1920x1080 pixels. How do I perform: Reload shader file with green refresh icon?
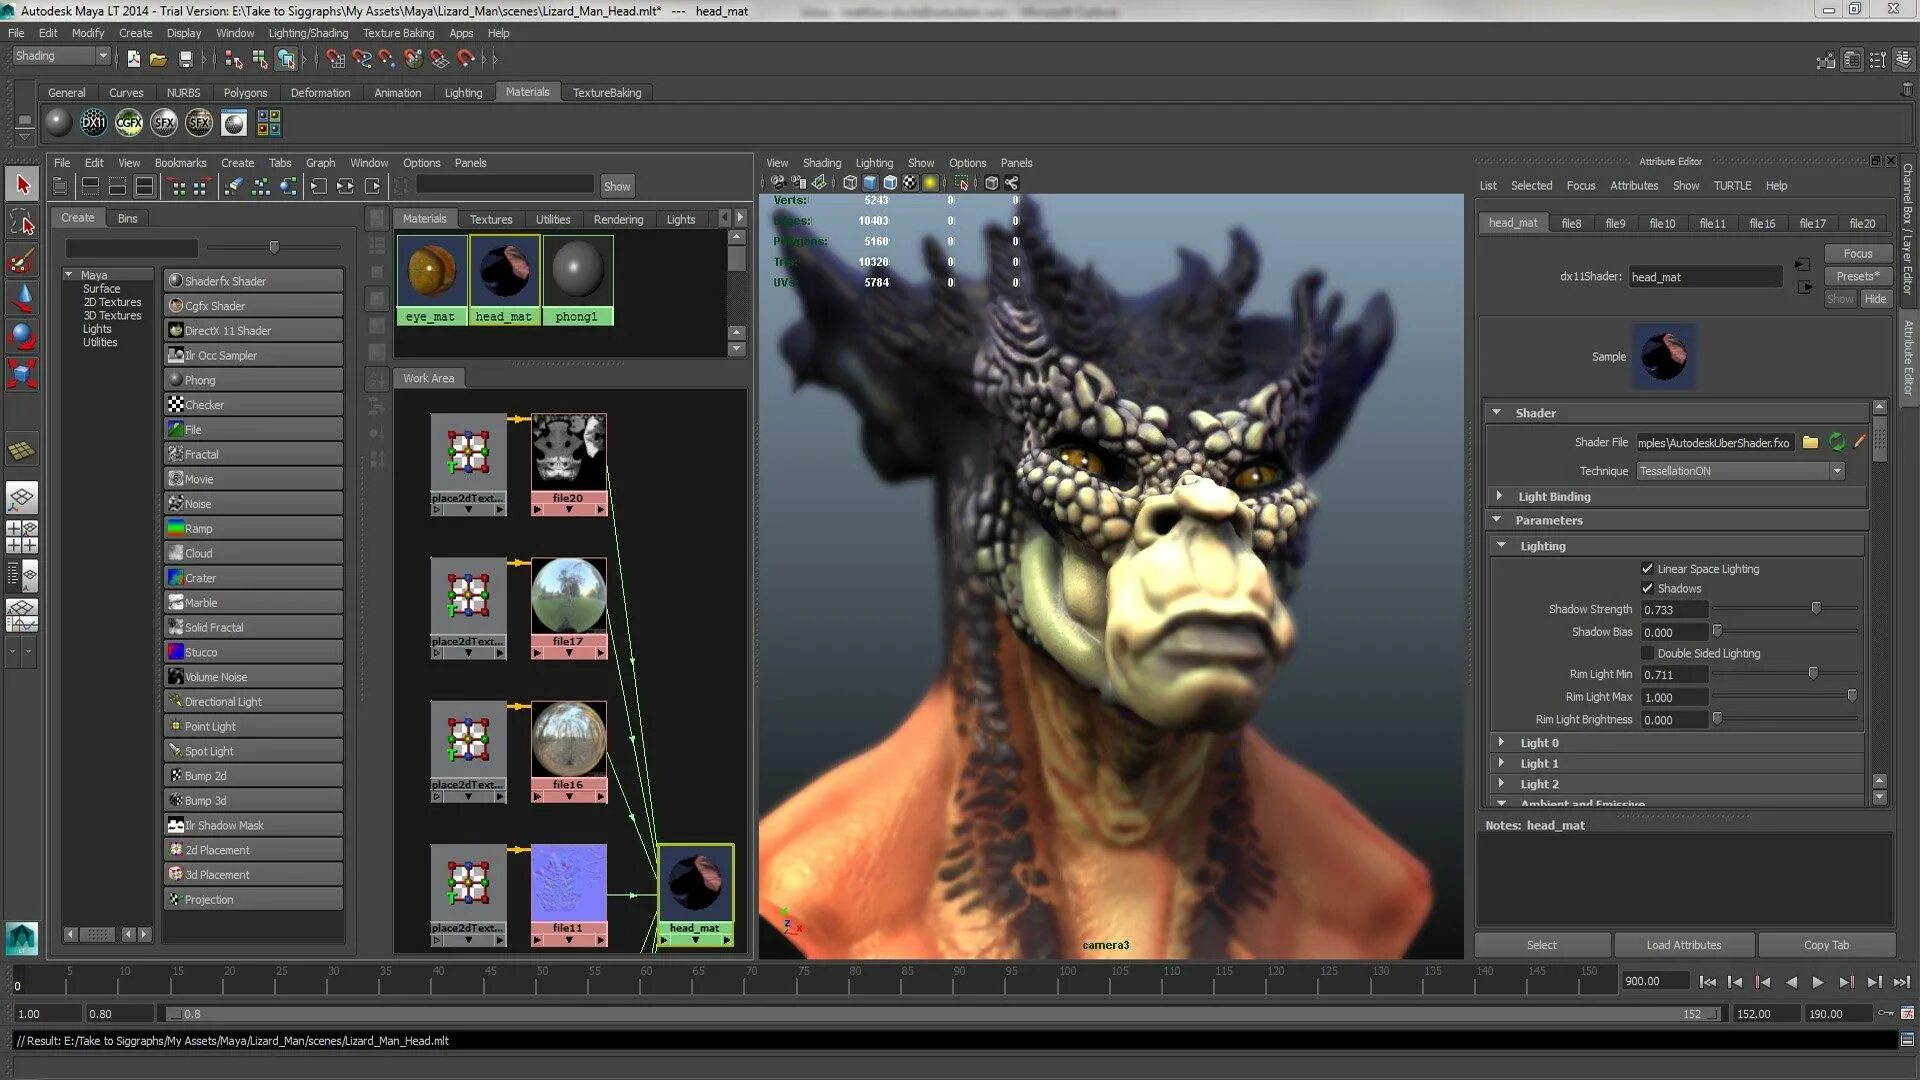pos(1836,442)
